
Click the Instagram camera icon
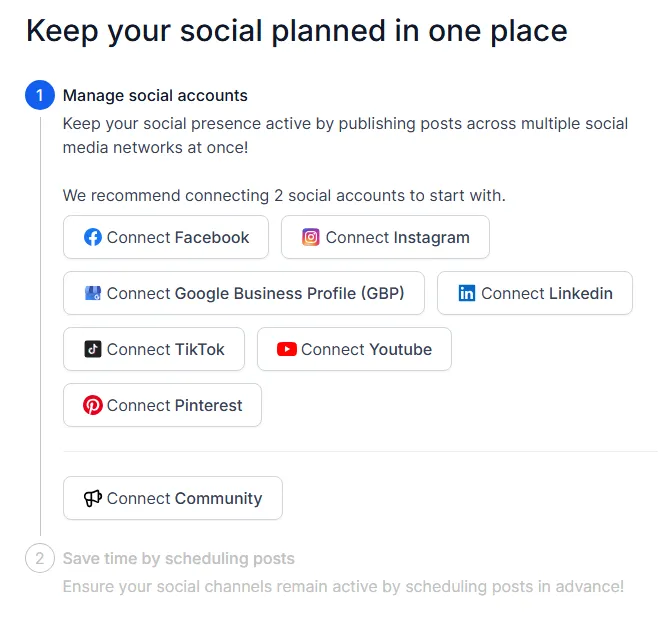tap(311, 237)
